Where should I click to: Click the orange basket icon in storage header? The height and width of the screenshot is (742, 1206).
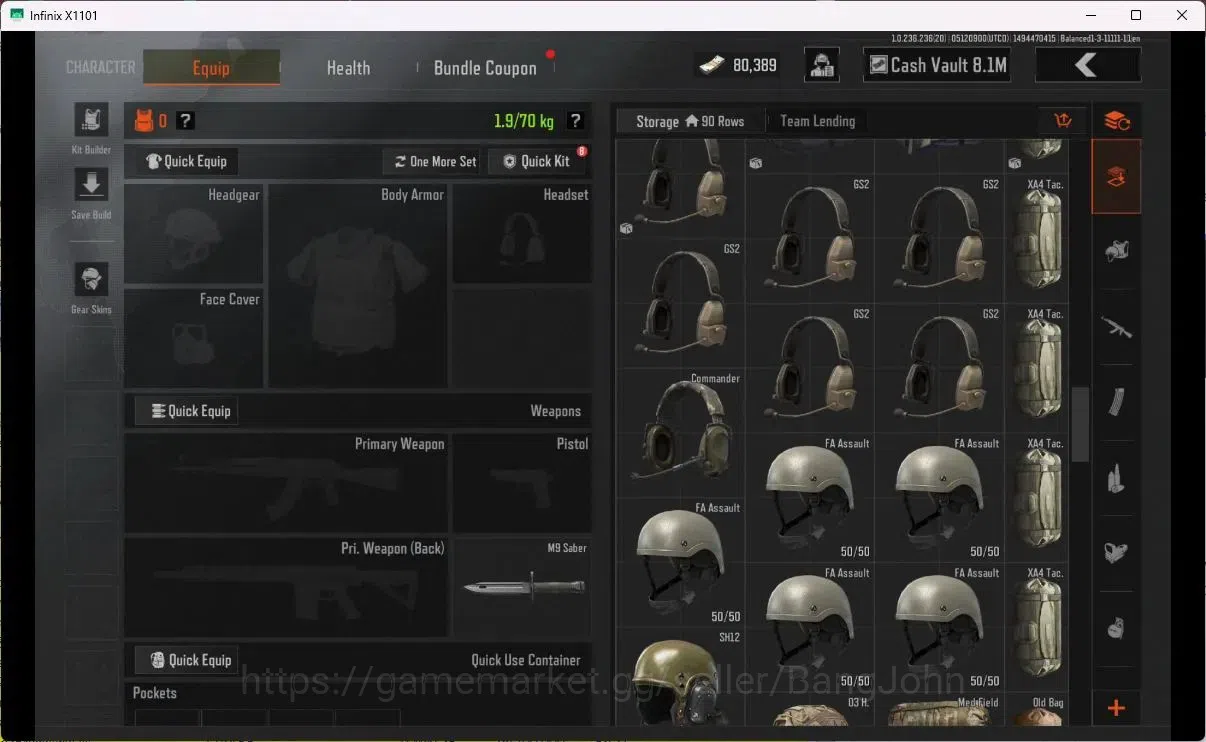[1063, 121]
